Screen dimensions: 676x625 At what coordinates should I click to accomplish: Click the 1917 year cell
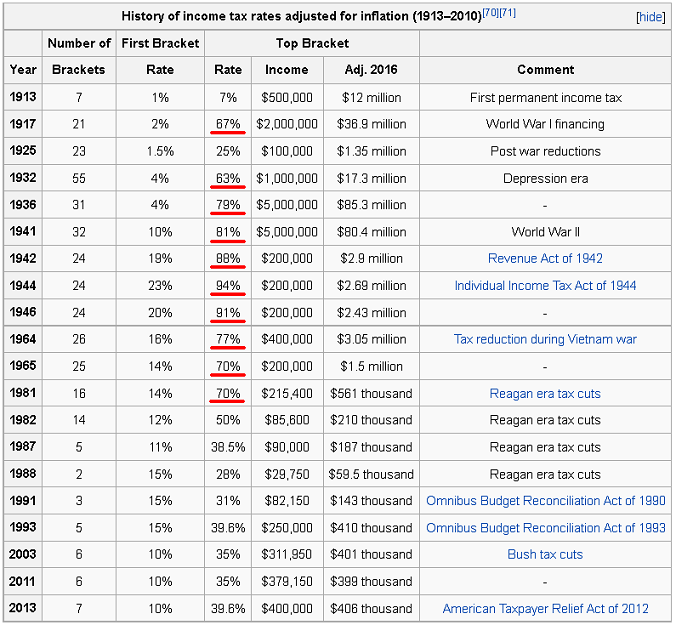(x=23, y=124)
